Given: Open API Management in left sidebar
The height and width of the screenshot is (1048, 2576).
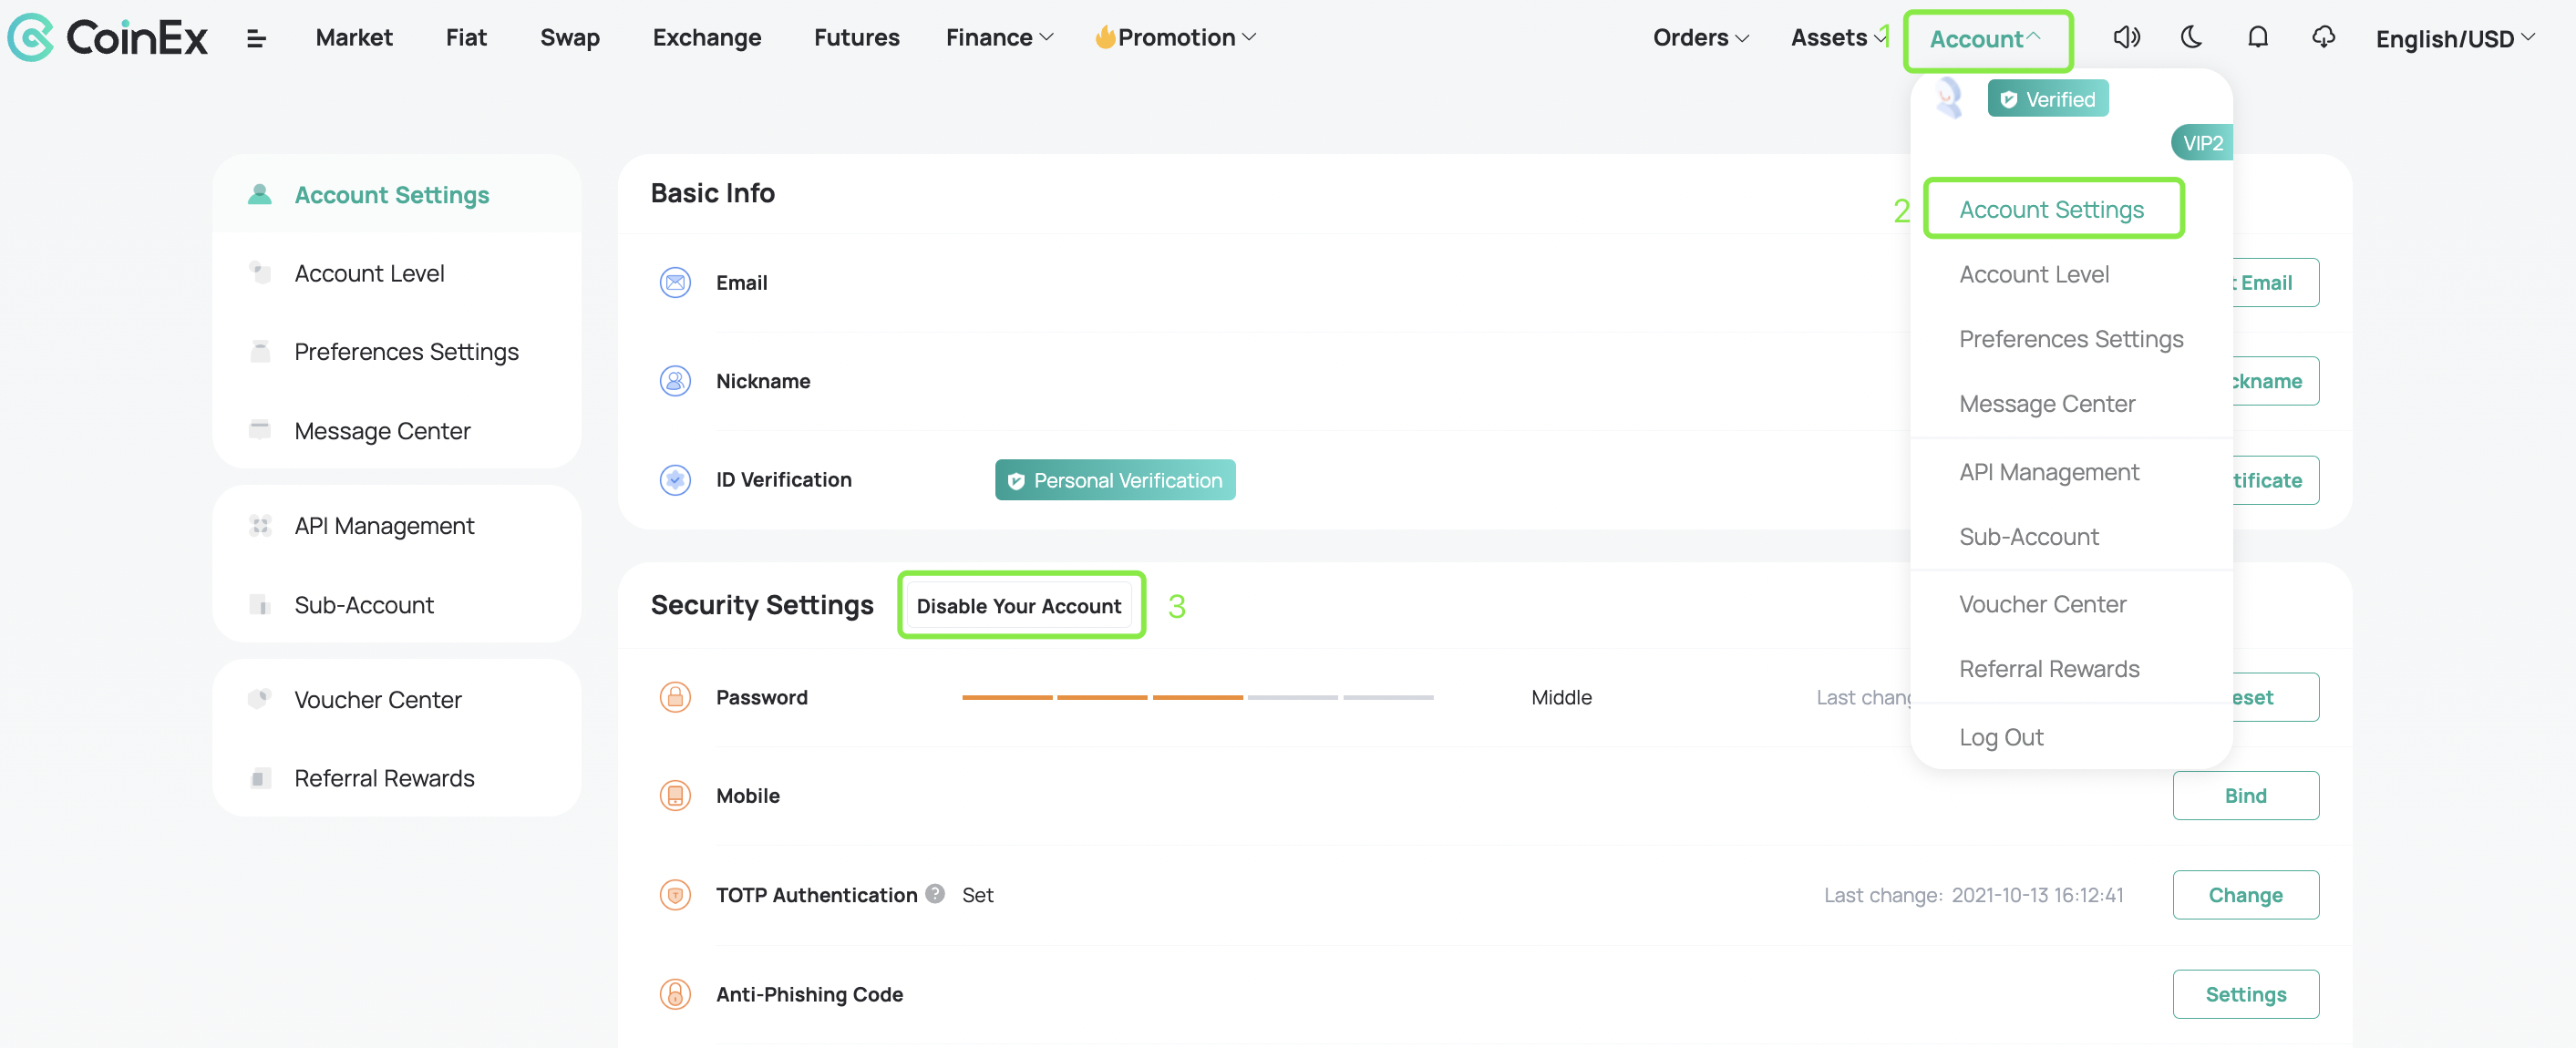Looking at the screenshot, I should pyautogui.click(x=396, y=526).
